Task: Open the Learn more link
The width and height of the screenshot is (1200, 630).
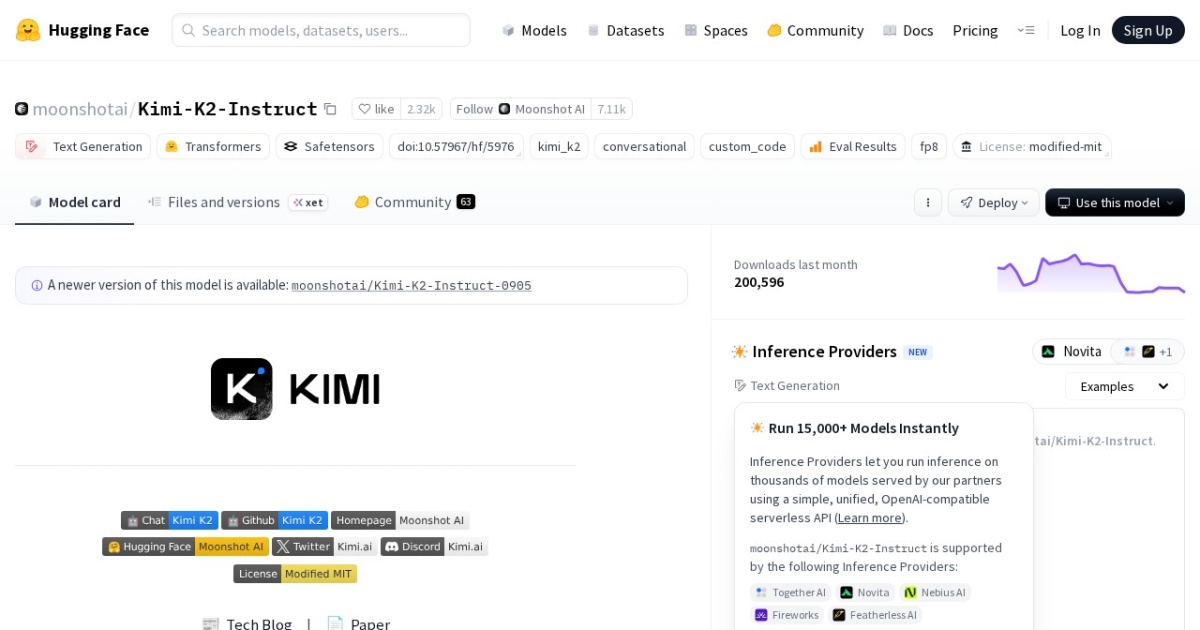Action: tap(869, 517)
